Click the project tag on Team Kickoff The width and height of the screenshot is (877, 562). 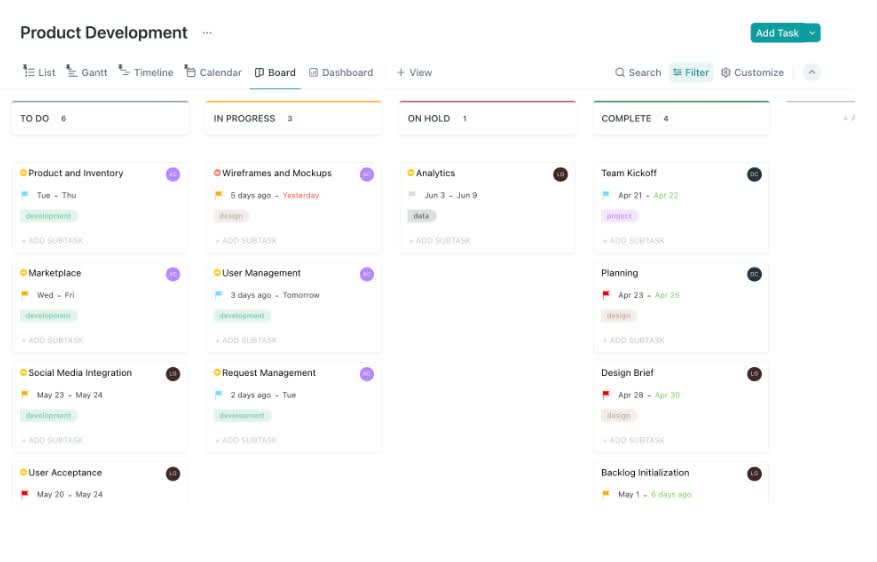(x=619, y=216)
